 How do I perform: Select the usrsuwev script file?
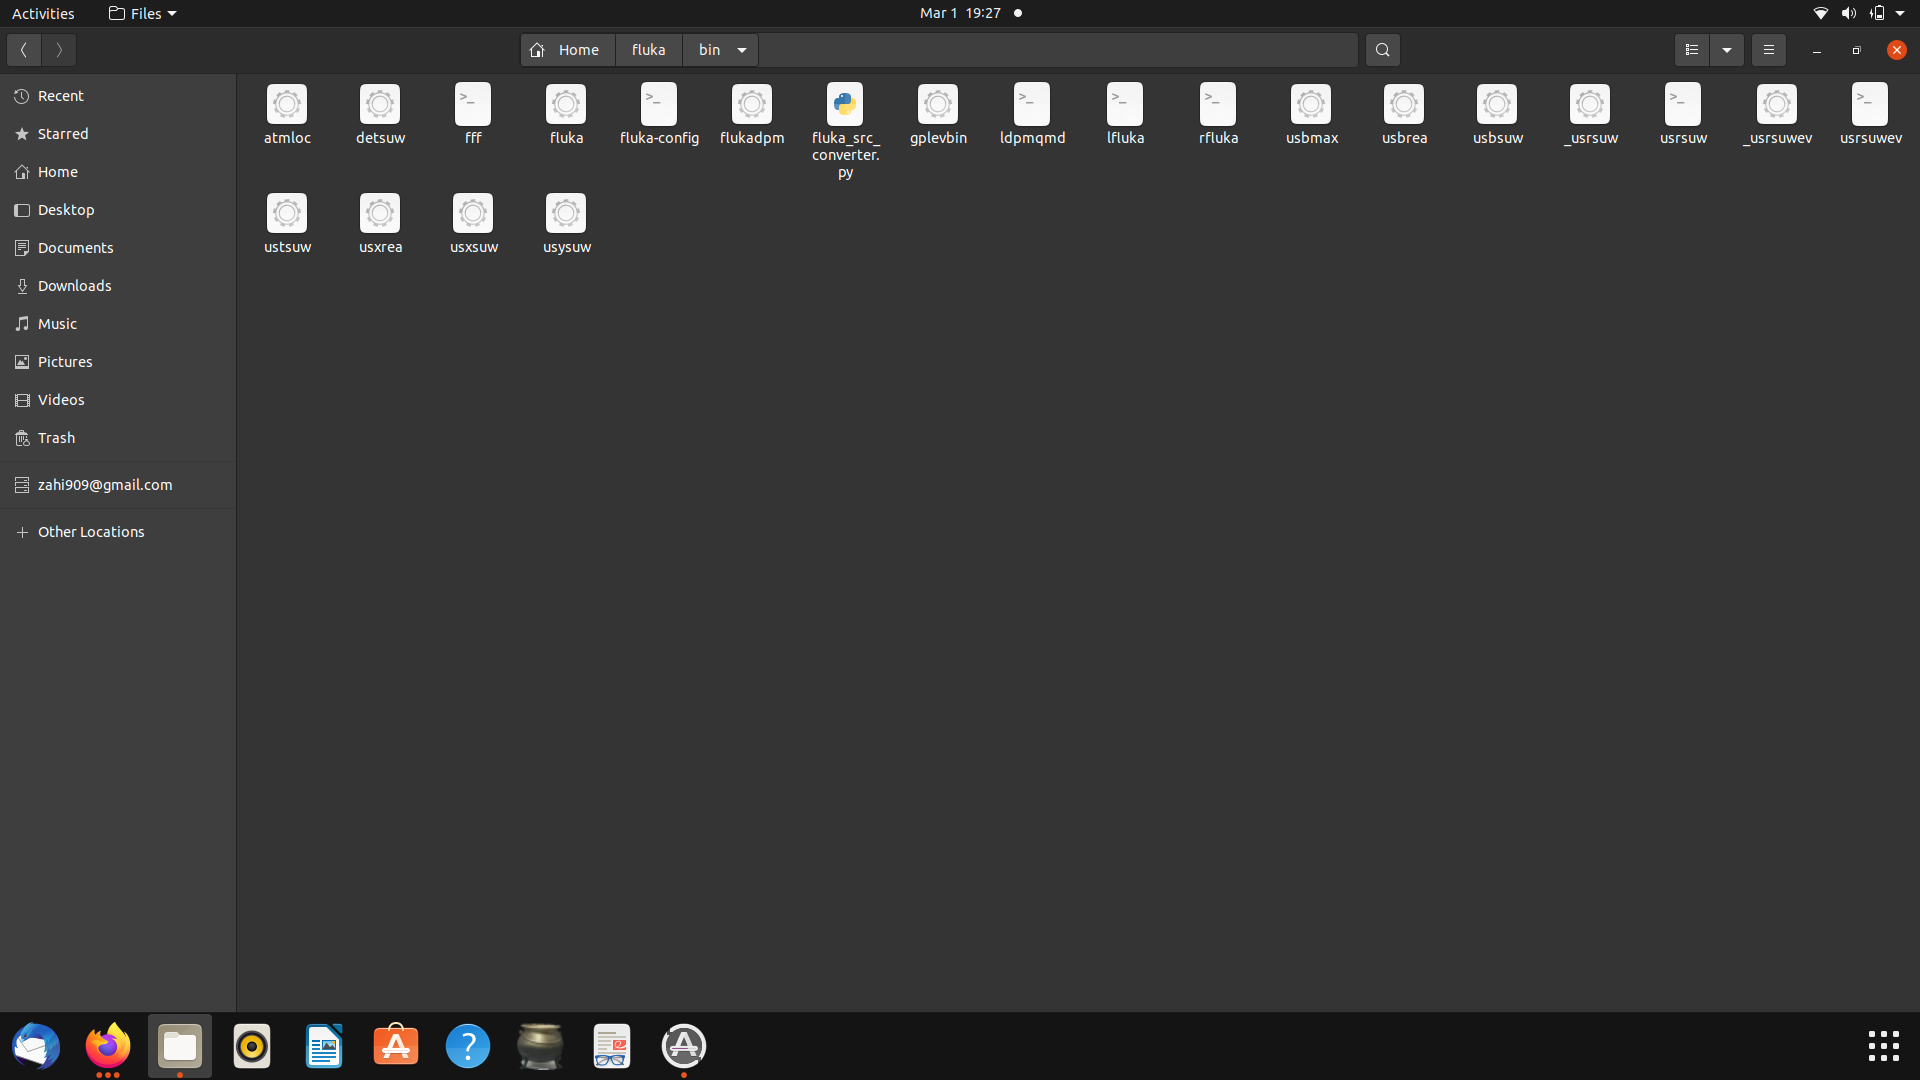pyautogui.click(x=1870, y=104)
